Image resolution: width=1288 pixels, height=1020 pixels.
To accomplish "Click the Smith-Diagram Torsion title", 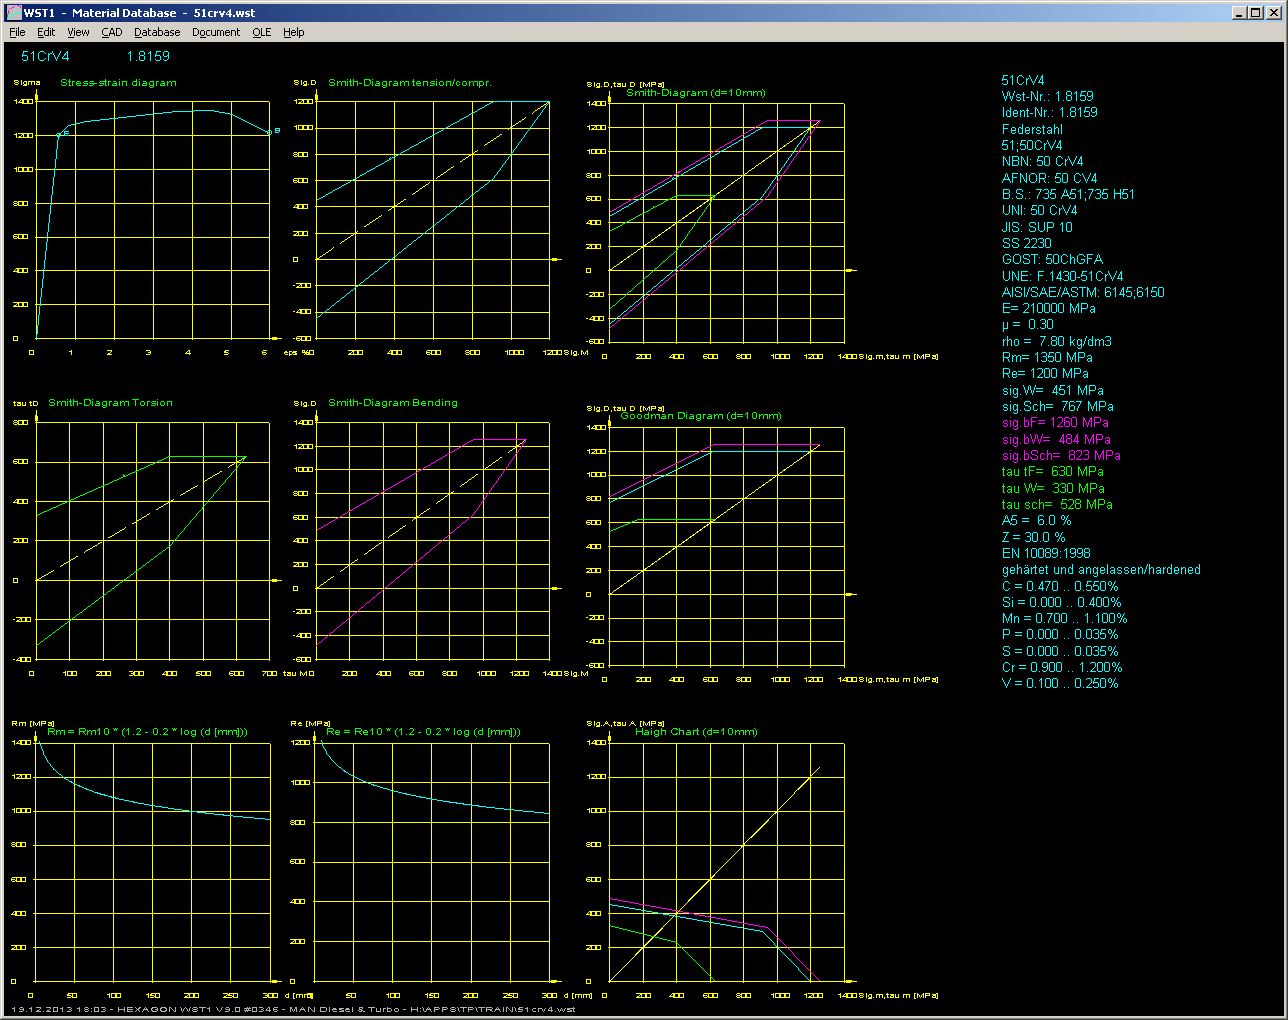I will pos(110,403).
